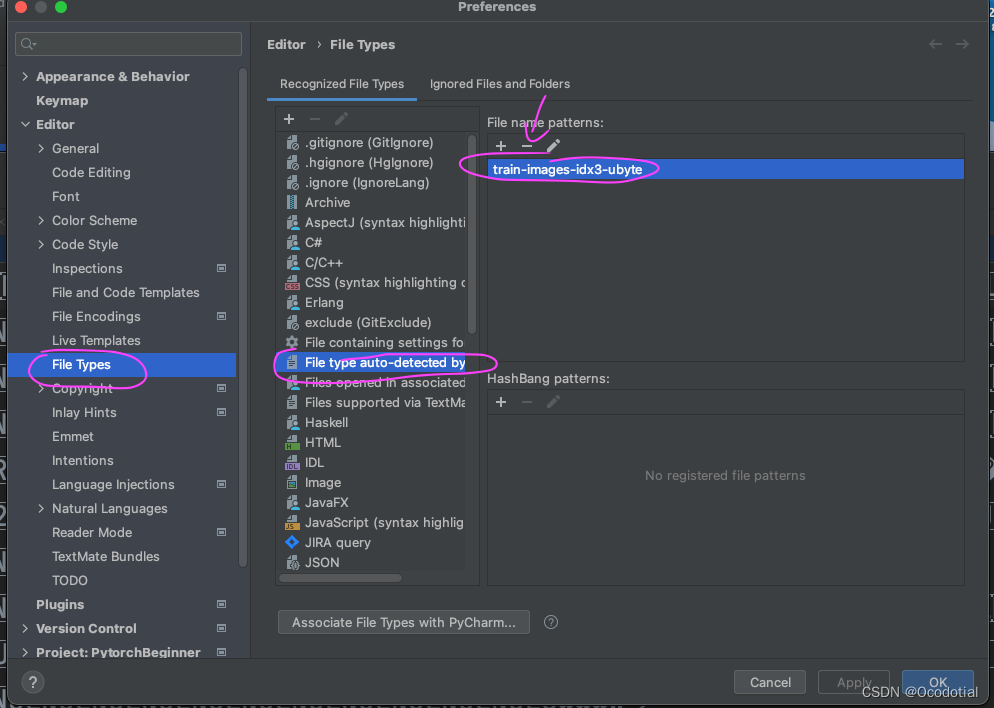Screen dimensions: 994x708
Task: Remove the train-images-idx3-ubyte pattern
Action: 527,146
